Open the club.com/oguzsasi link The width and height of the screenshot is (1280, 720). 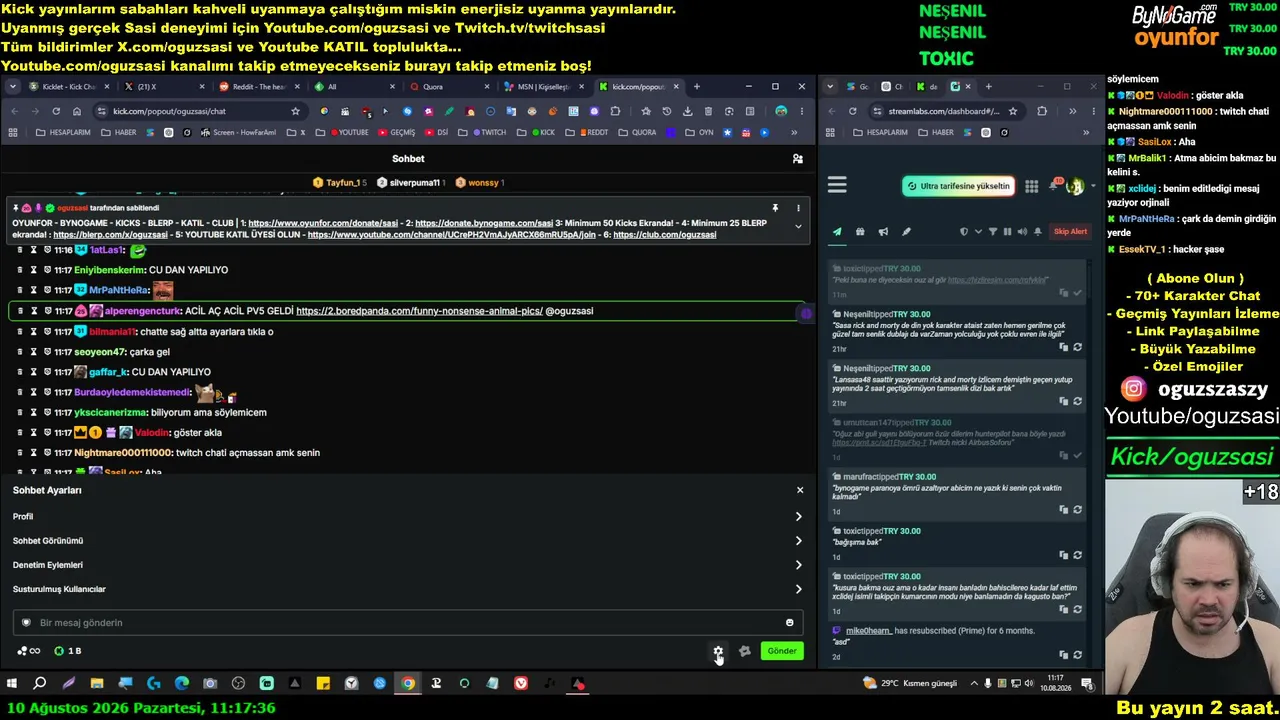tap(664, 234)
